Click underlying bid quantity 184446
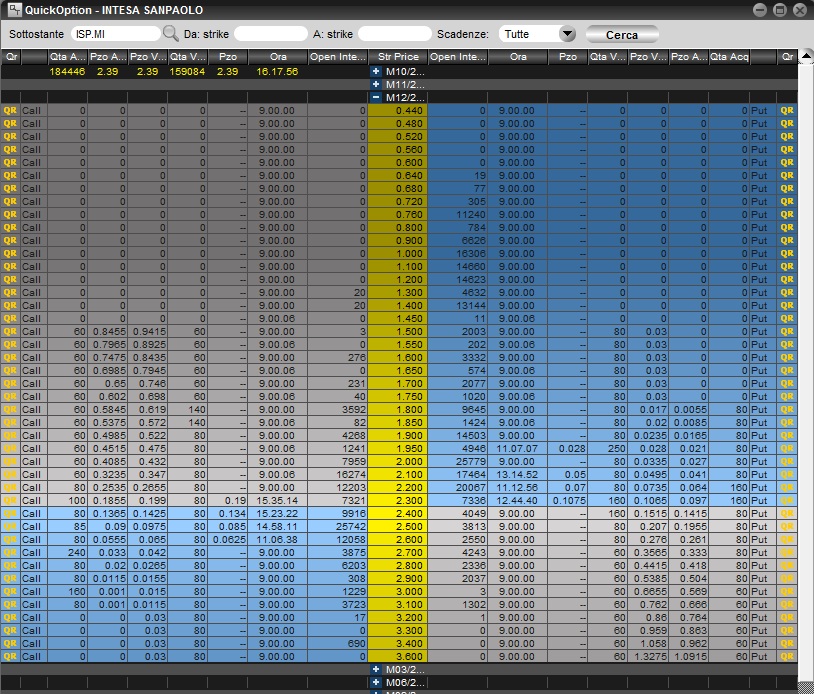 point(67,72)
